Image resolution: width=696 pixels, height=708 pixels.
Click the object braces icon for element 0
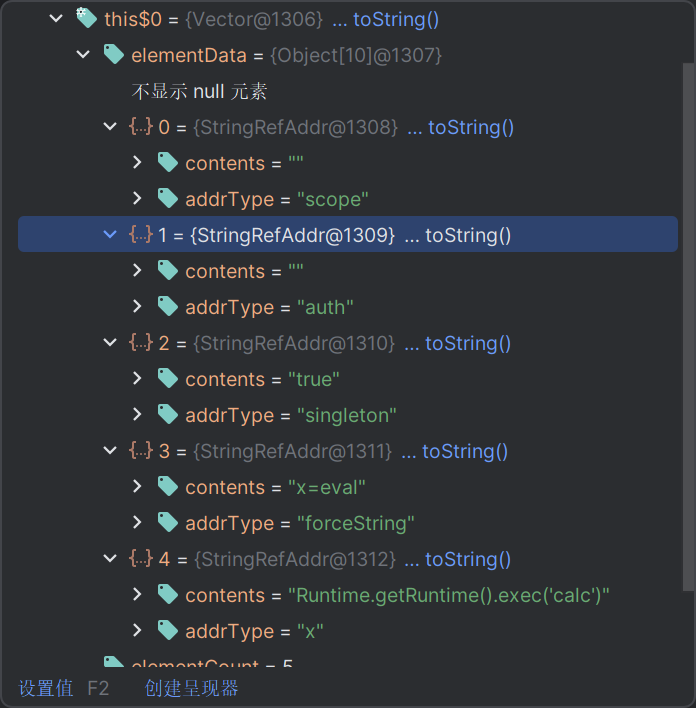pos(140,127)
